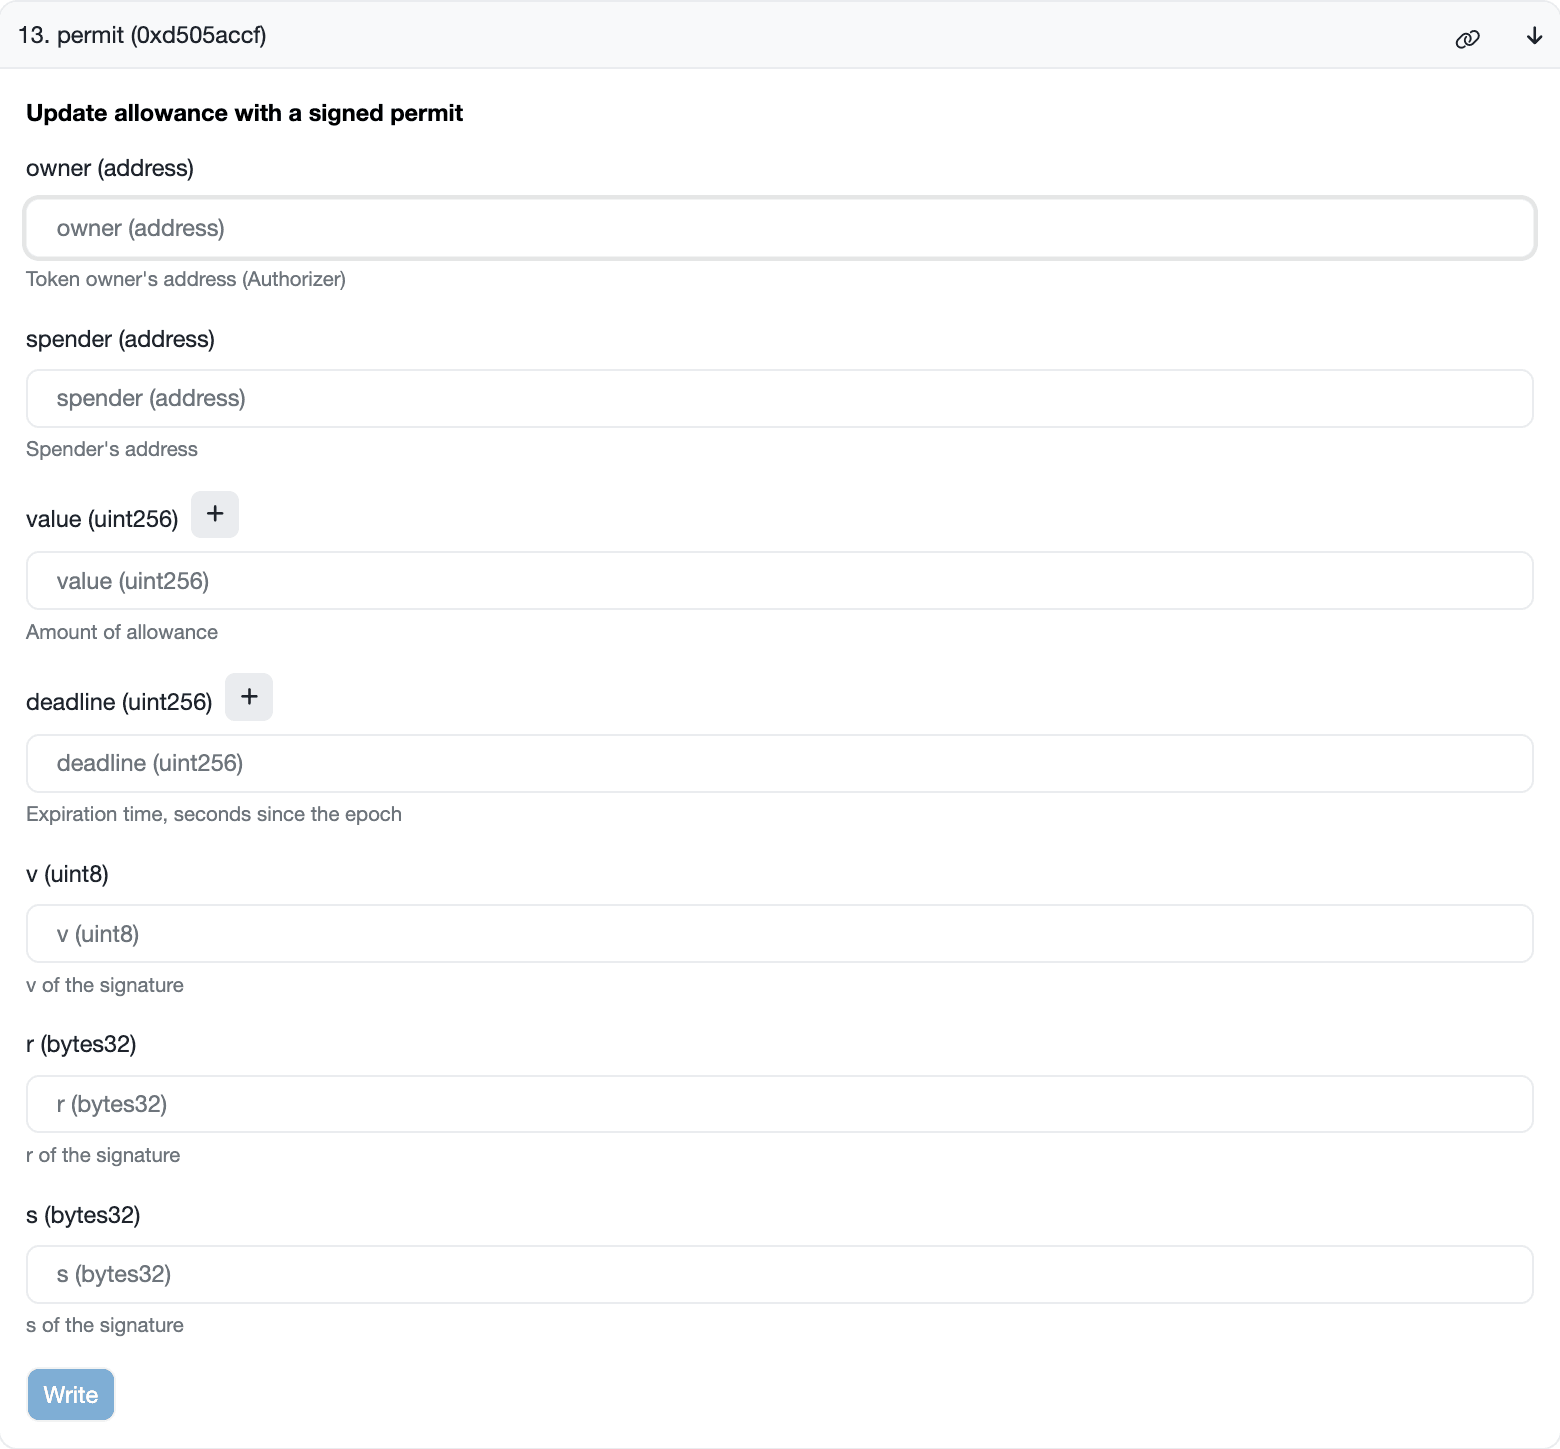Click the Write button to submit the permit
1560x1449 pixels.
(x=70, y=1394)
